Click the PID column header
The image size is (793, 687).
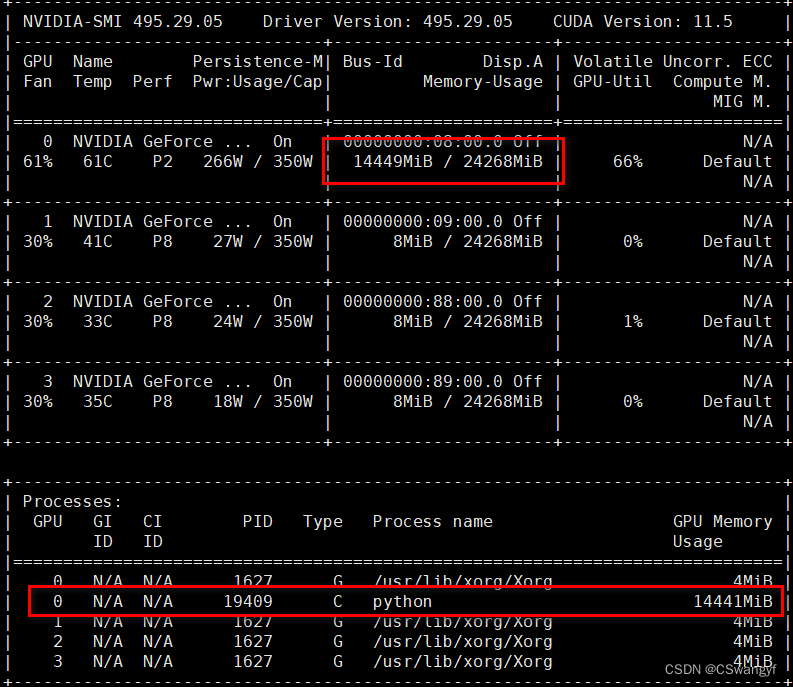point(257,522)
